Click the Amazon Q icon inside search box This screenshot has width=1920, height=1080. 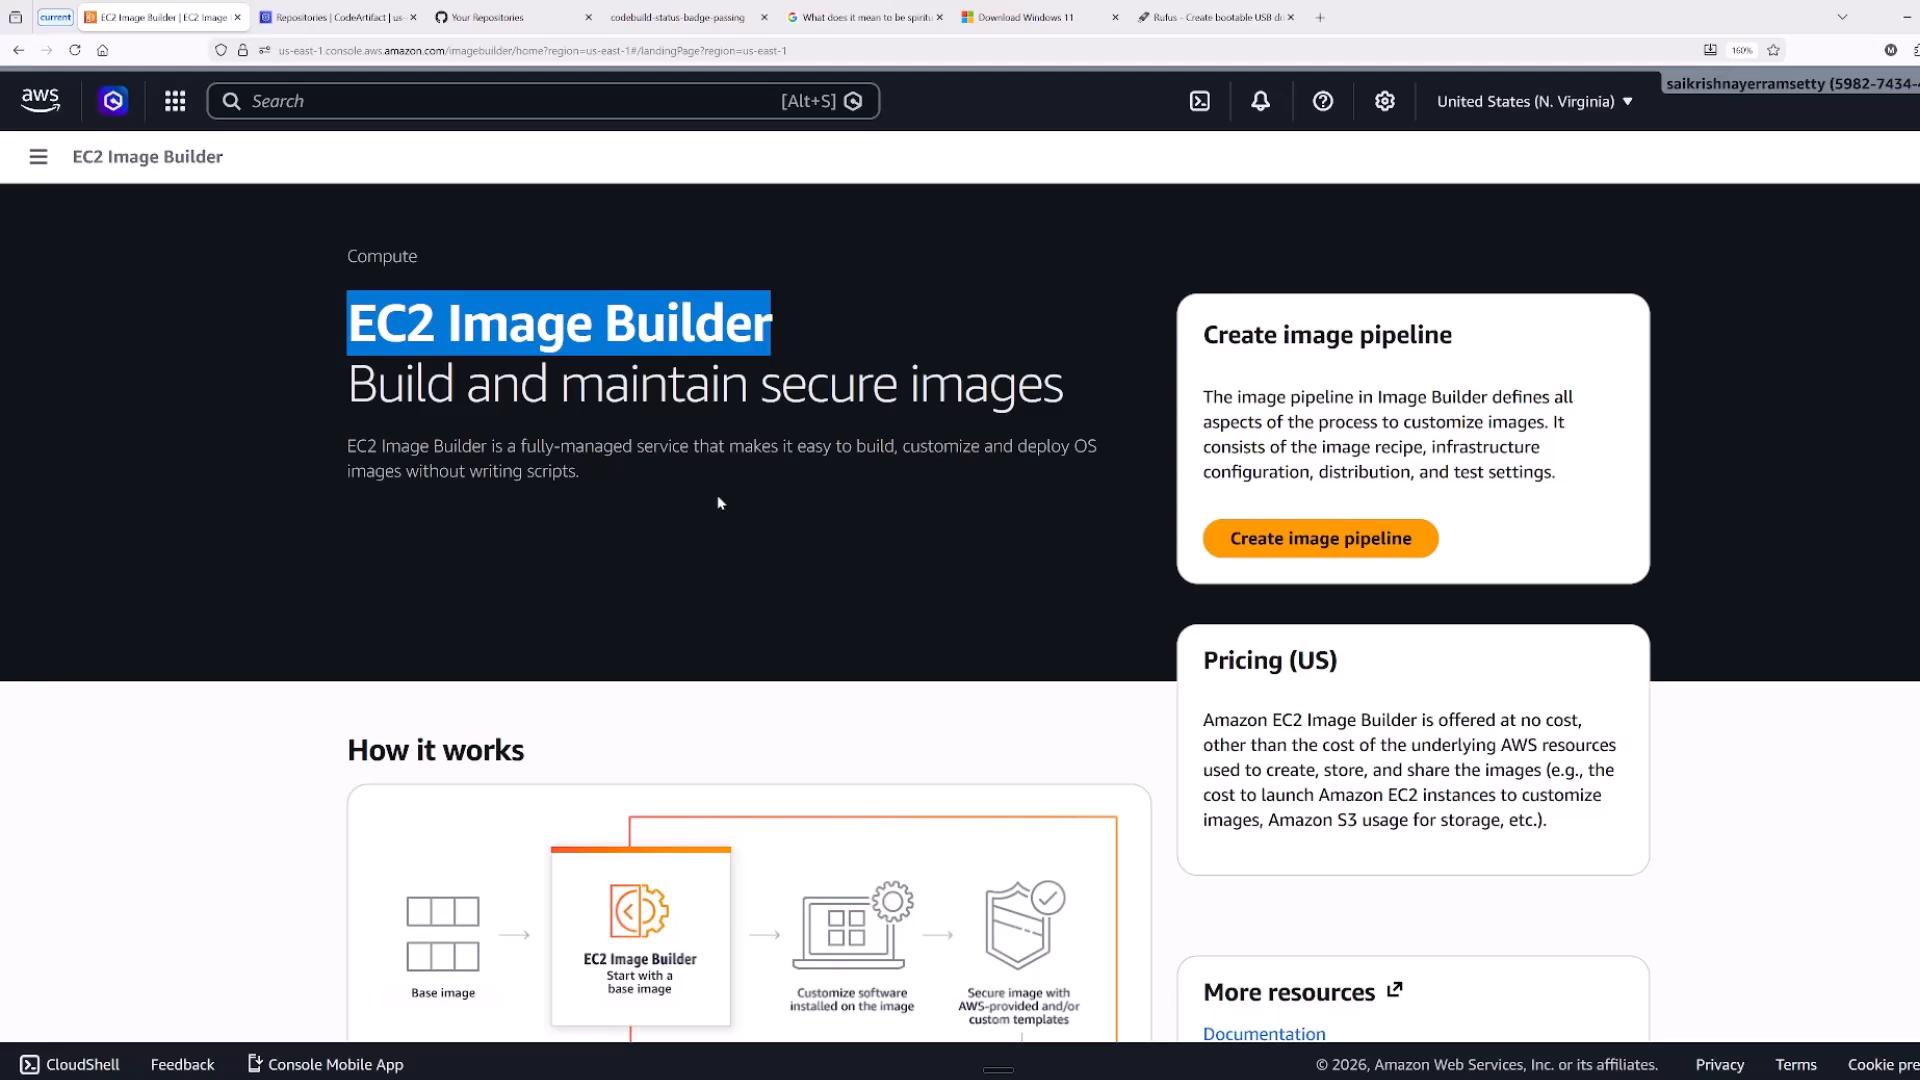[x=853, y=101]
